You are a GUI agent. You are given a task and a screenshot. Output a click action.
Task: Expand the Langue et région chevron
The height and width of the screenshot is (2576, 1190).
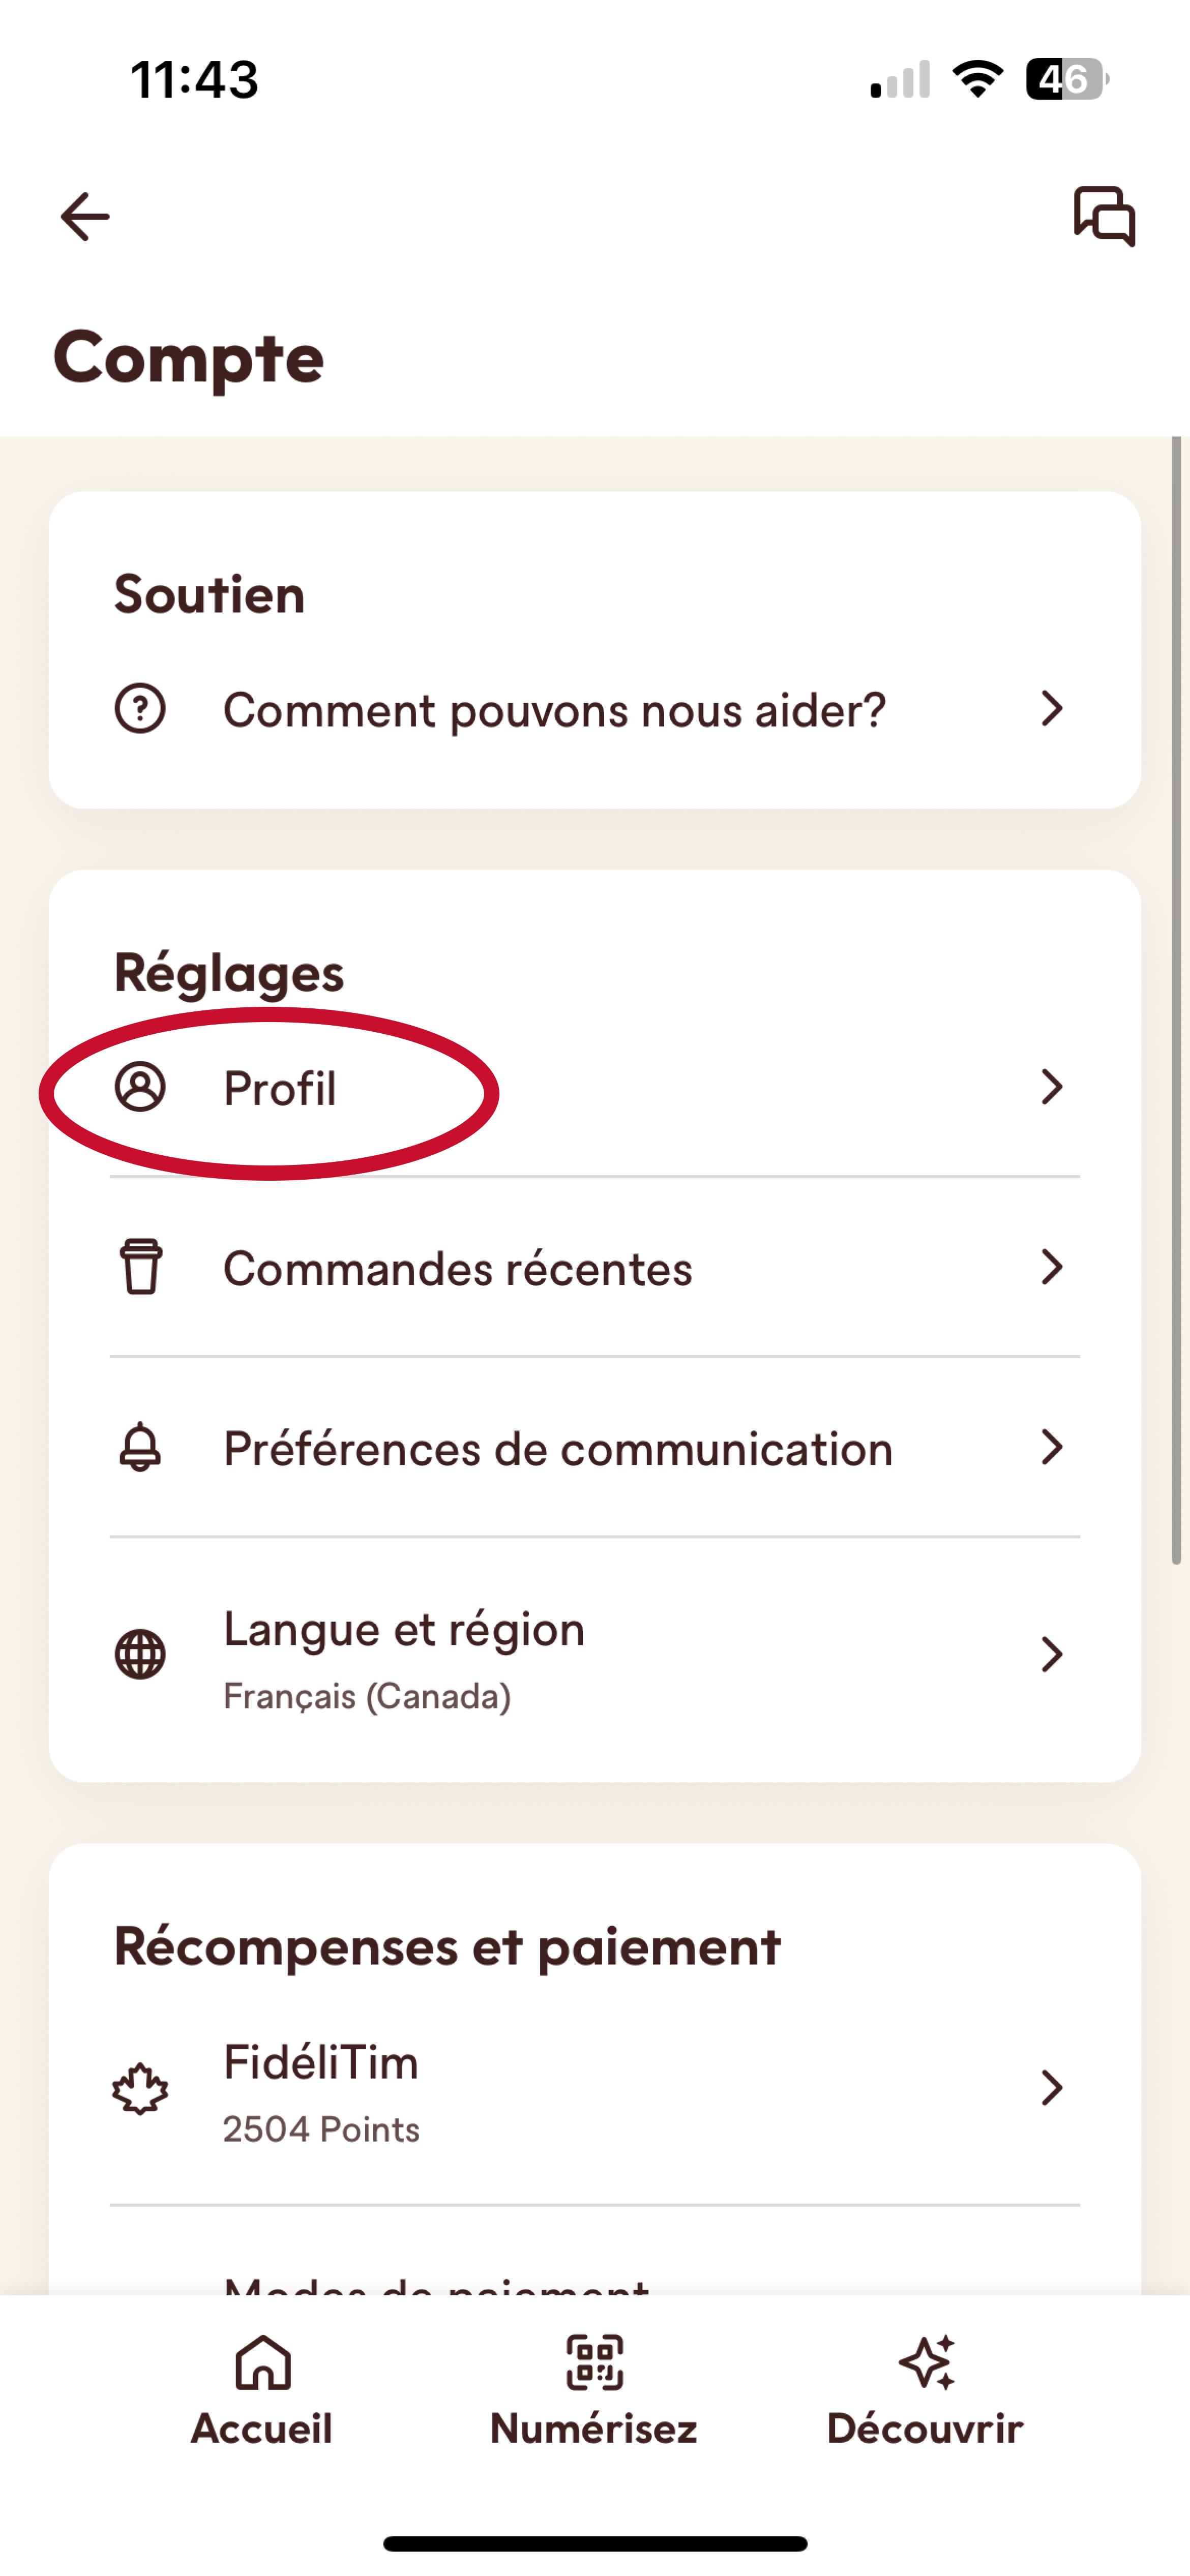tap(1051, 1654)
